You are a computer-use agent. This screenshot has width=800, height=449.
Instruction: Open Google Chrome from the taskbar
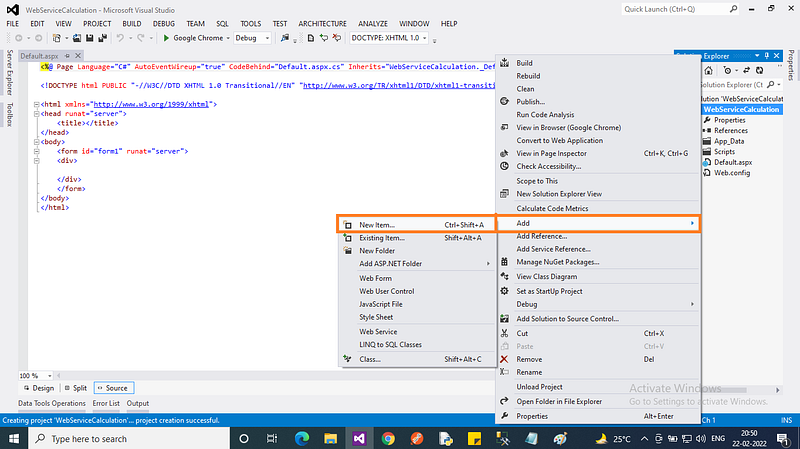click(x=388, y=438)
